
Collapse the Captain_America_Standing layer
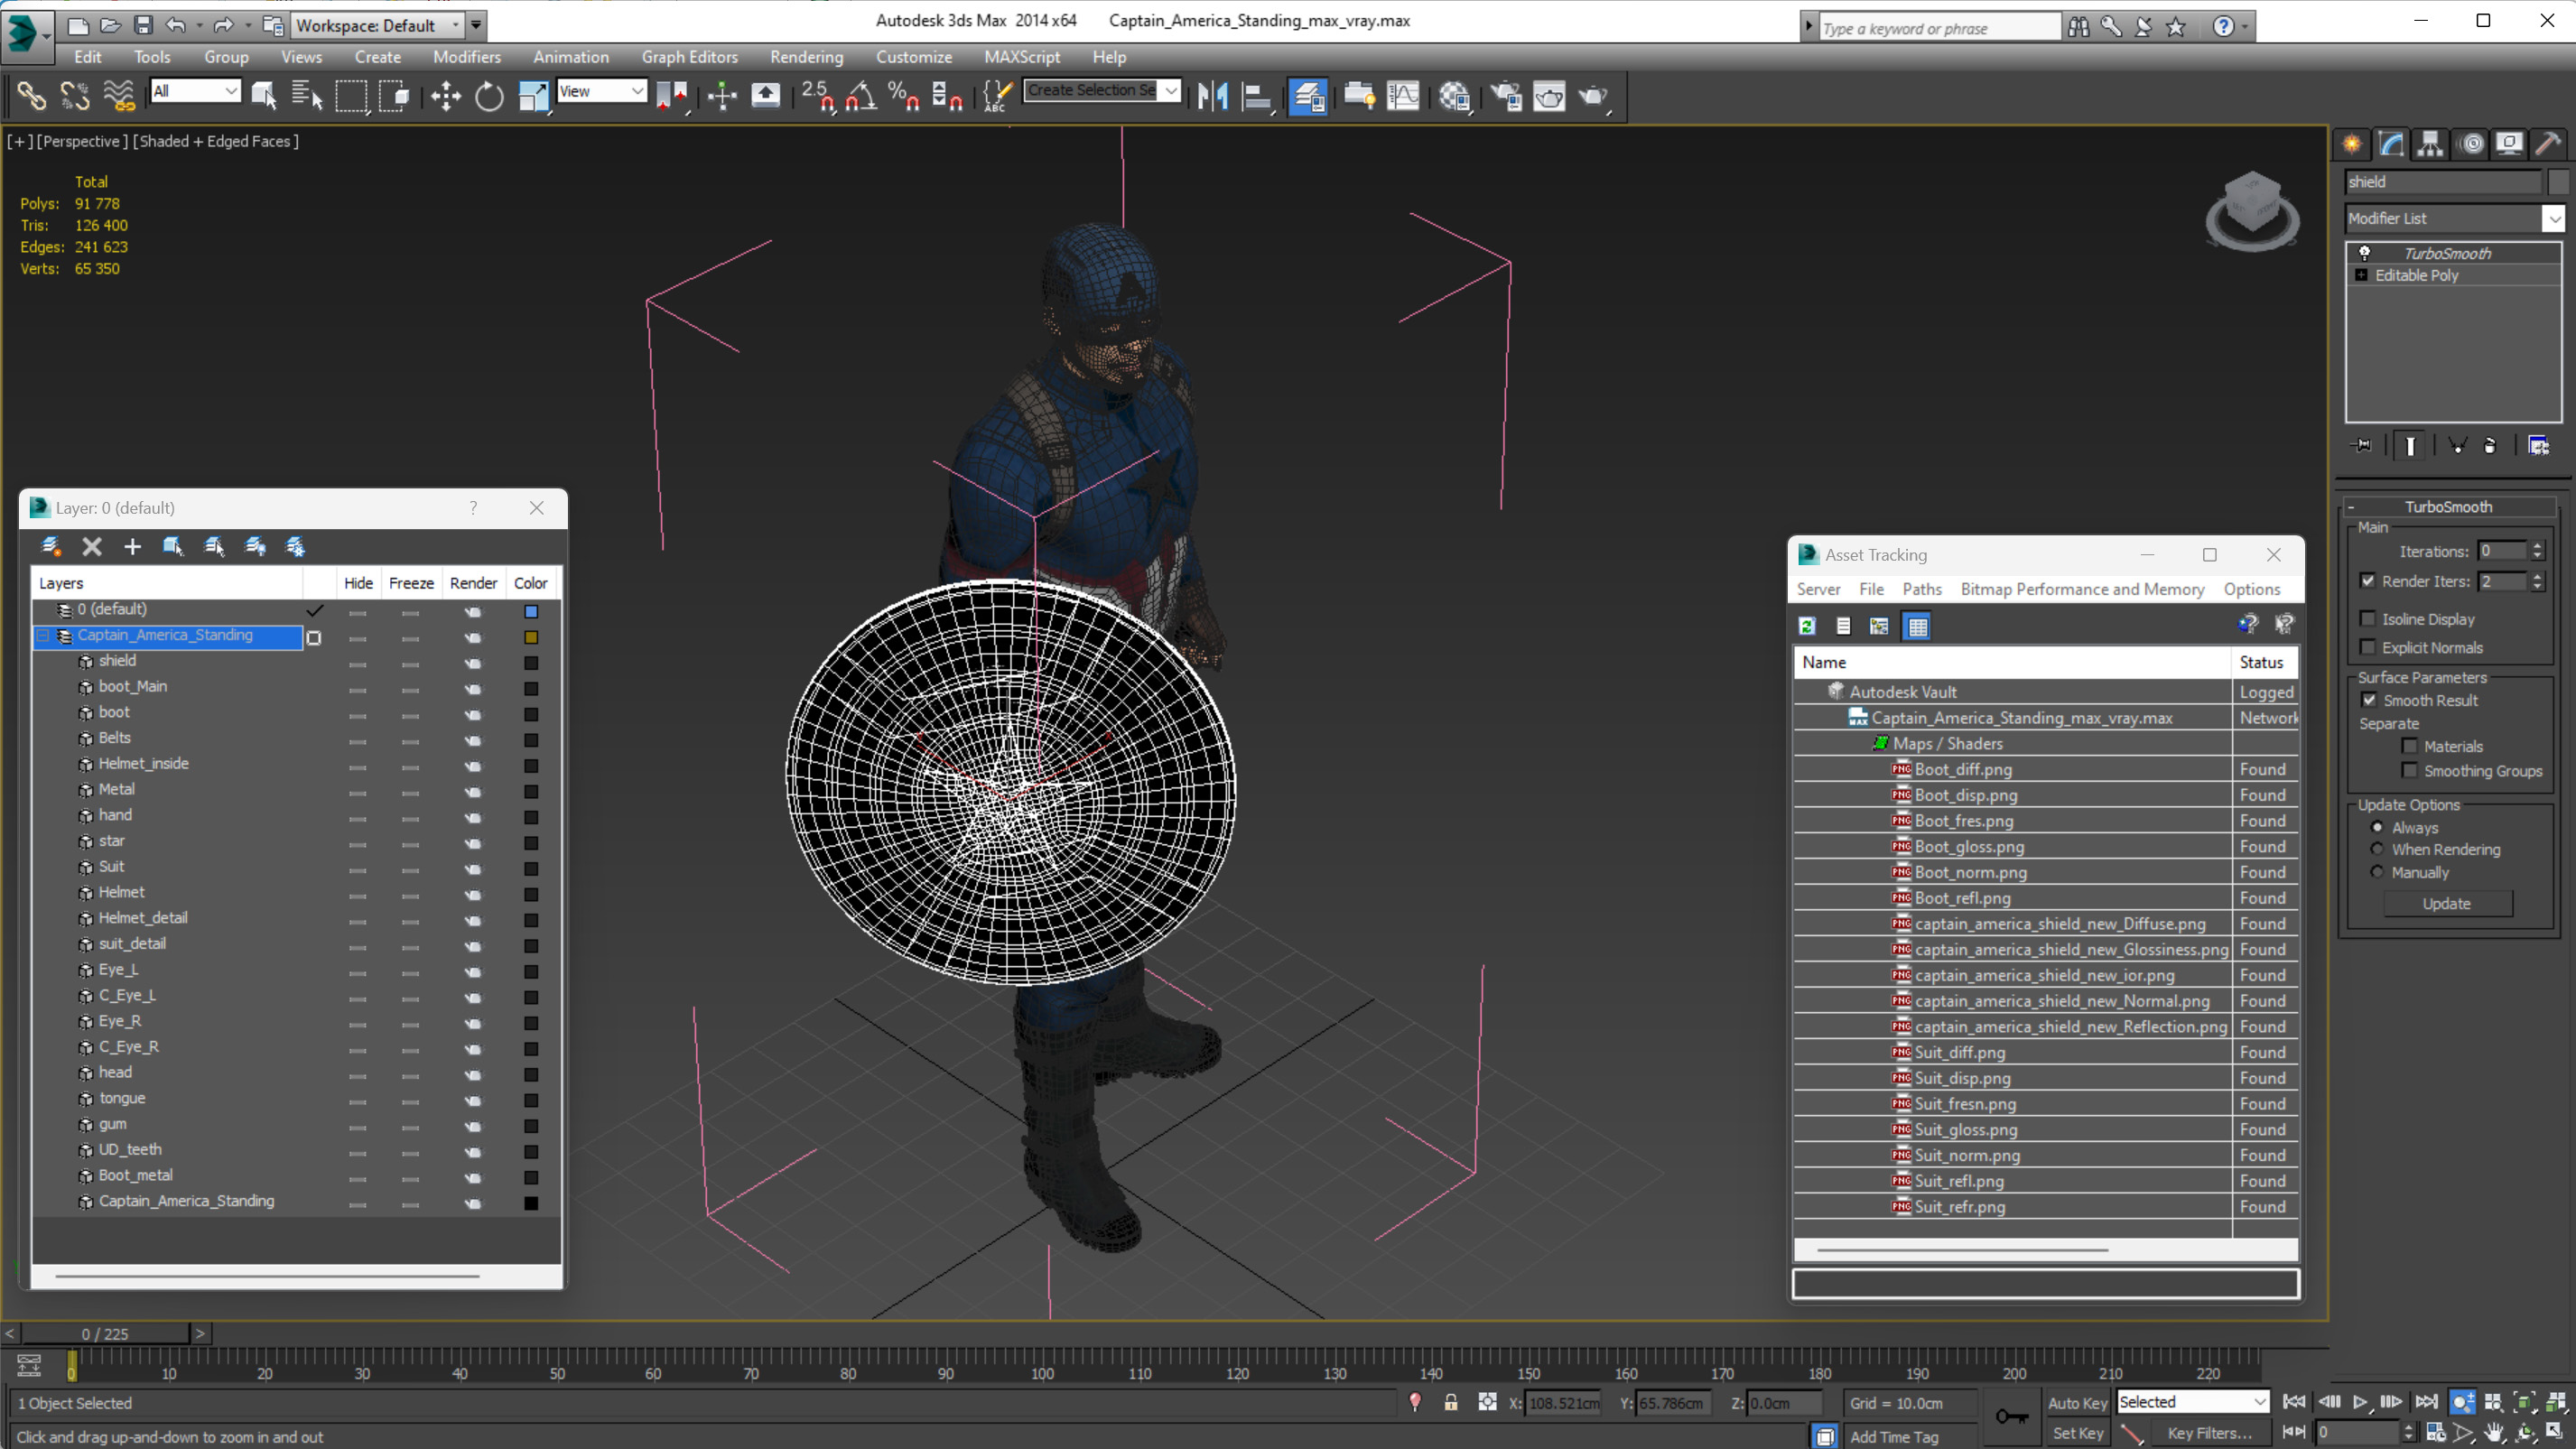(43, 635)
